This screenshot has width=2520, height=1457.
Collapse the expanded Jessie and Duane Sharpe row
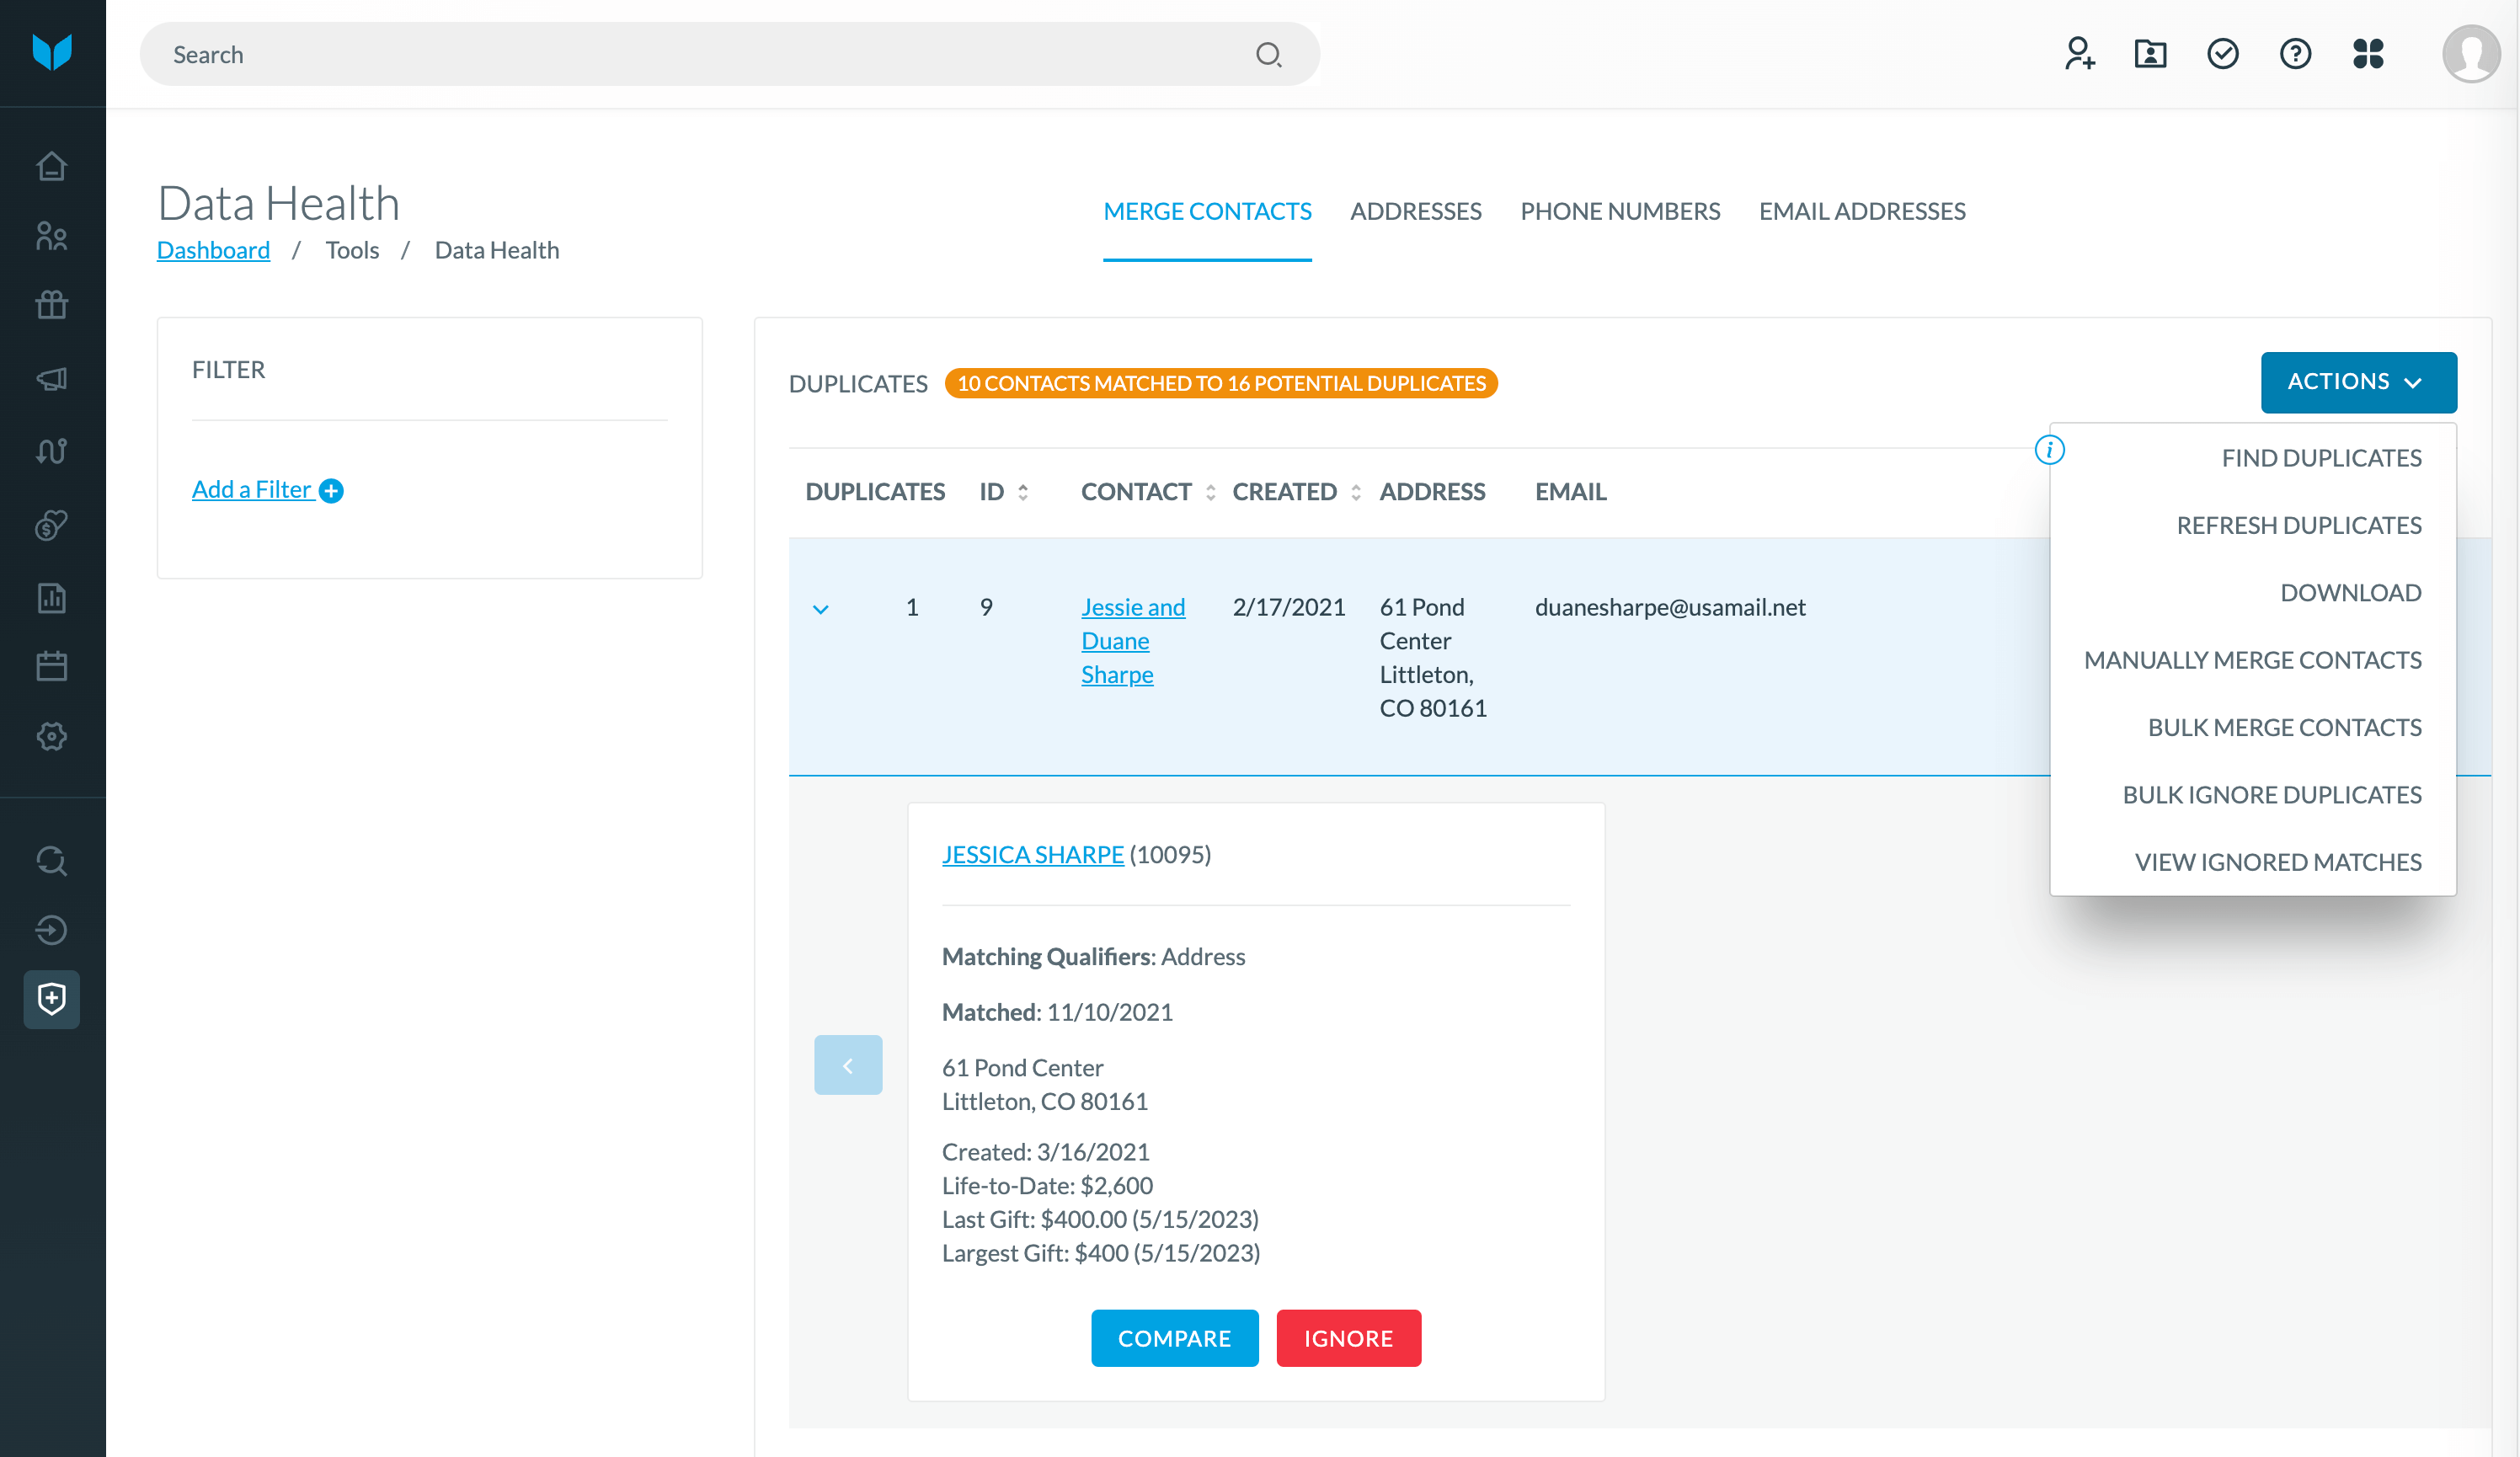[x=822, y=608]
